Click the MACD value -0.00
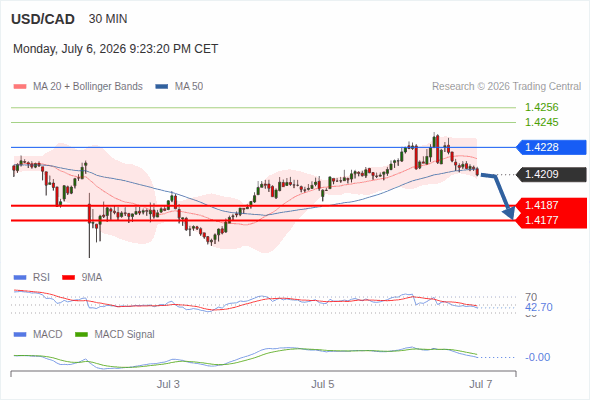This screenshot has height=400, width=590. (538, 357)
